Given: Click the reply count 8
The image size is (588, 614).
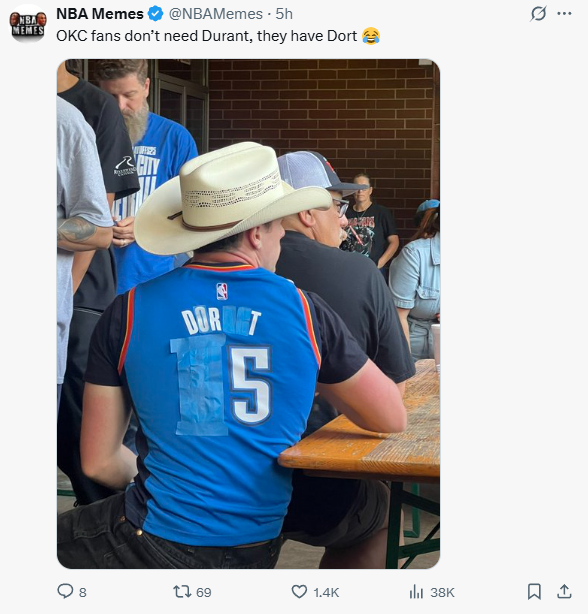Looking at the screenshot, I should pyautogui.click(x=83, y=592).
